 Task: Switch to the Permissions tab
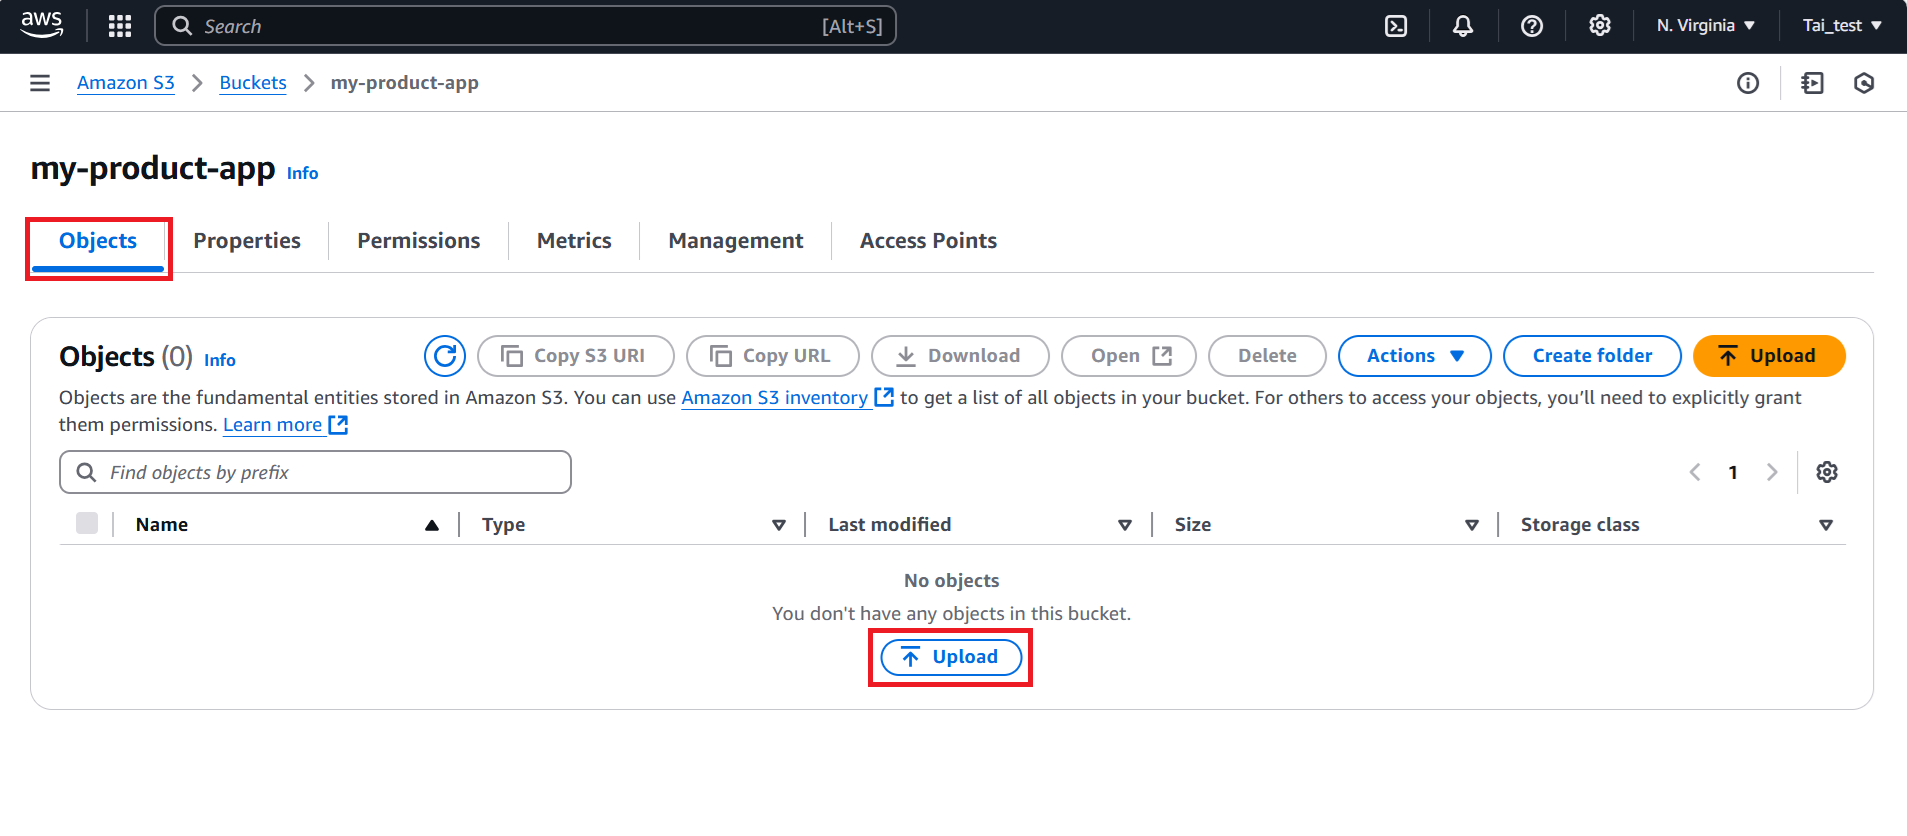click(x=419, y=241)
